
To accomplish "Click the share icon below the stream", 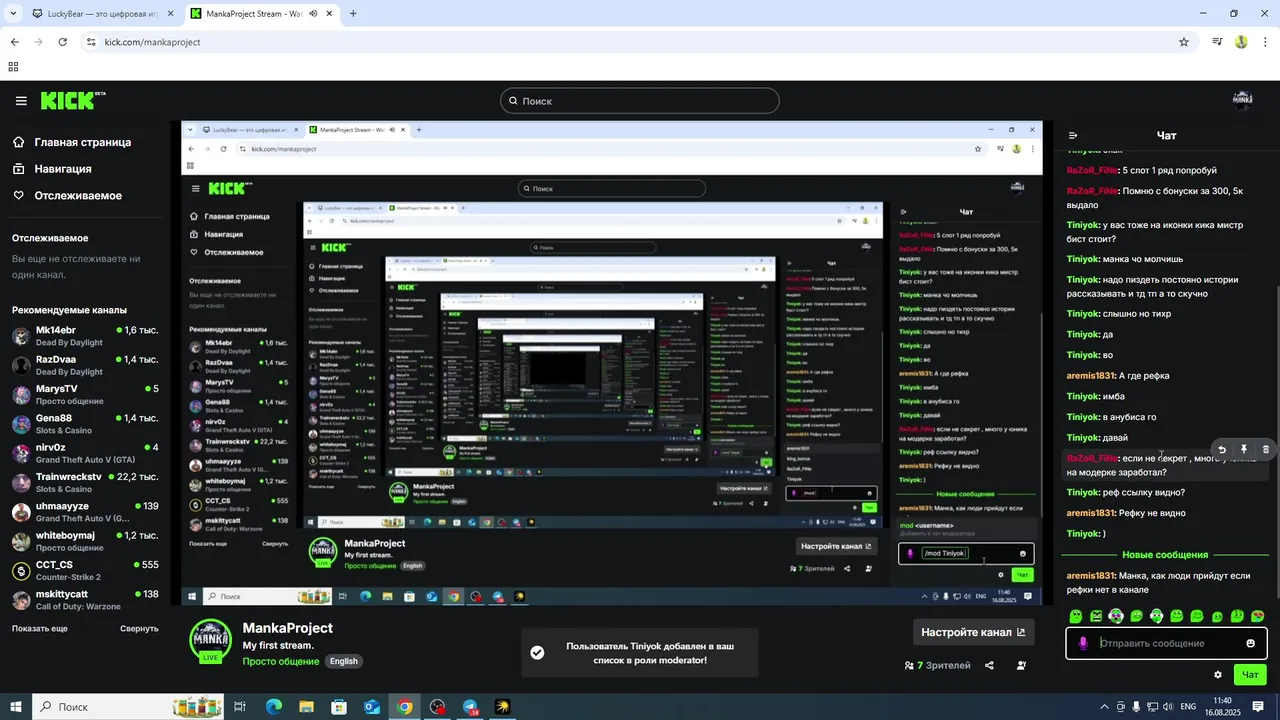I will [x=989, y=665].
